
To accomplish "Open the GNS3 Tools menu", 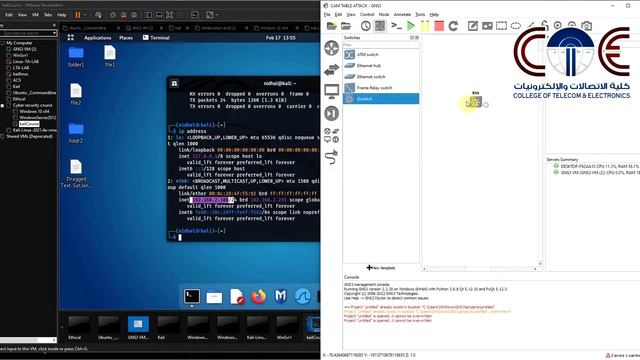I will (420, 14).
